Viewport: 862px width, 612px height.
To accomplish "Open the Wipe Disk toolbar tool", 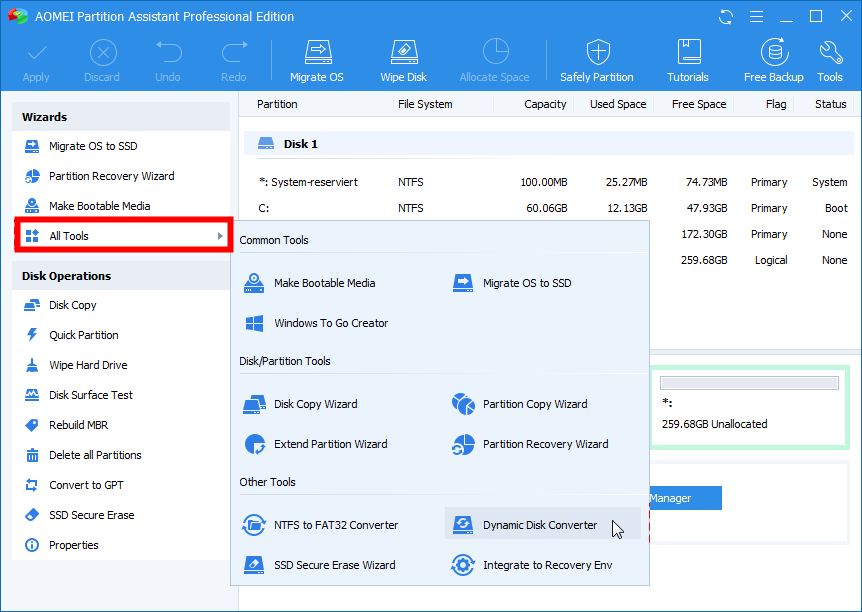I will click(x=404, y=60).
